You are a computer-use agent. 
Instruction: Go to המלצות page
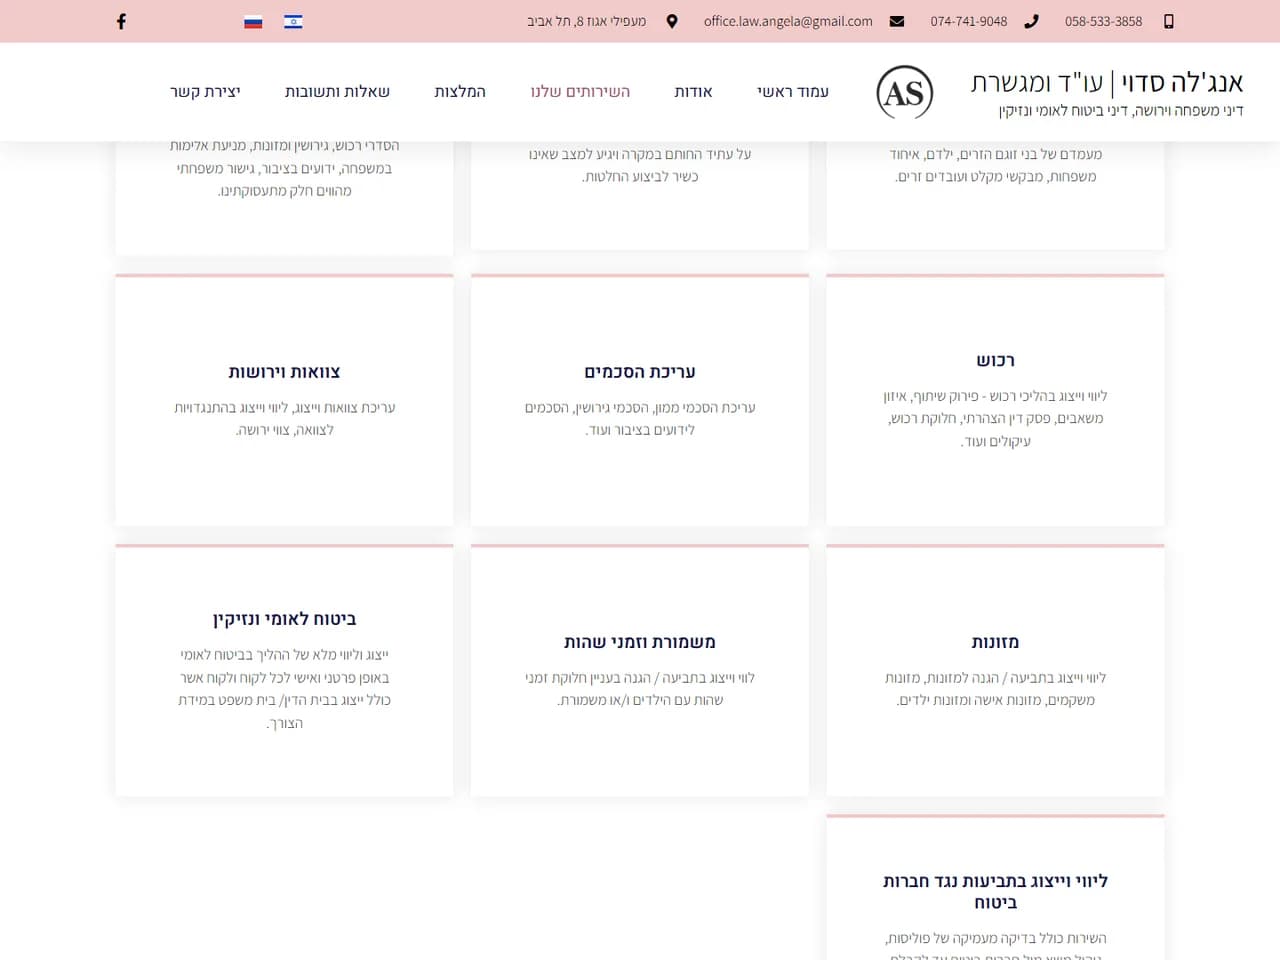460,92
